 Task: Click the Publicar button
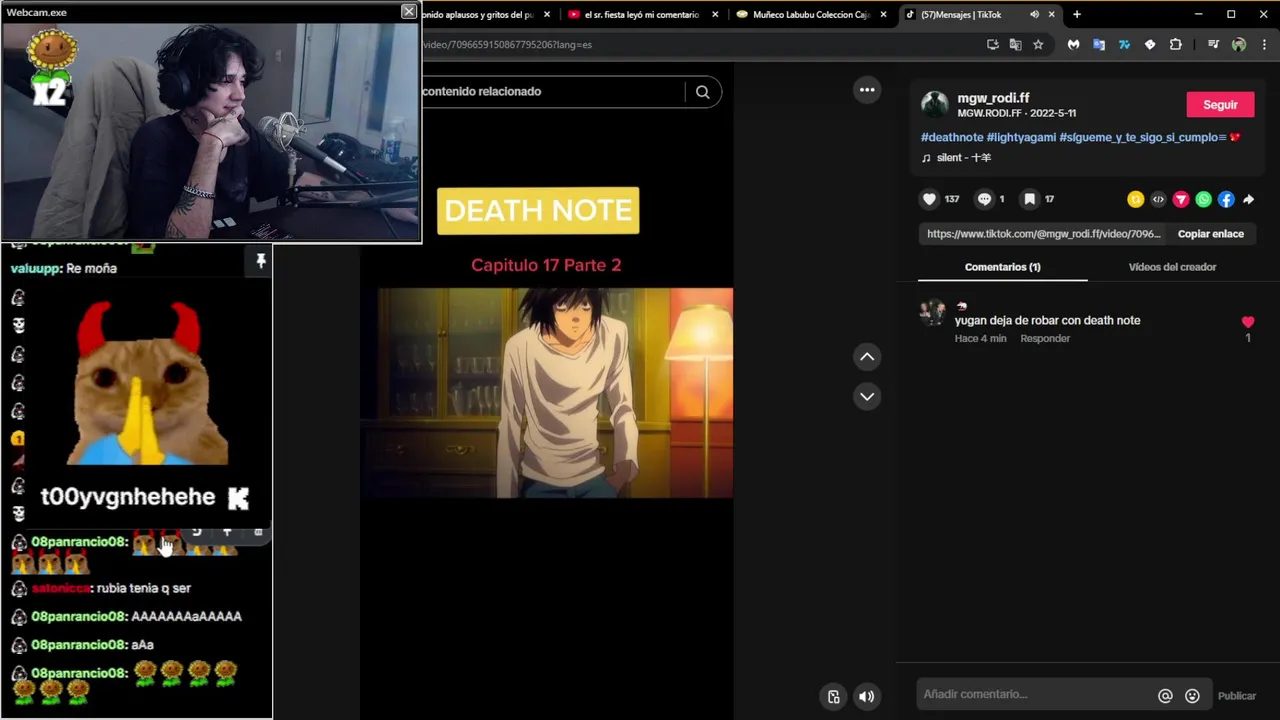[x=1237, y=696]
